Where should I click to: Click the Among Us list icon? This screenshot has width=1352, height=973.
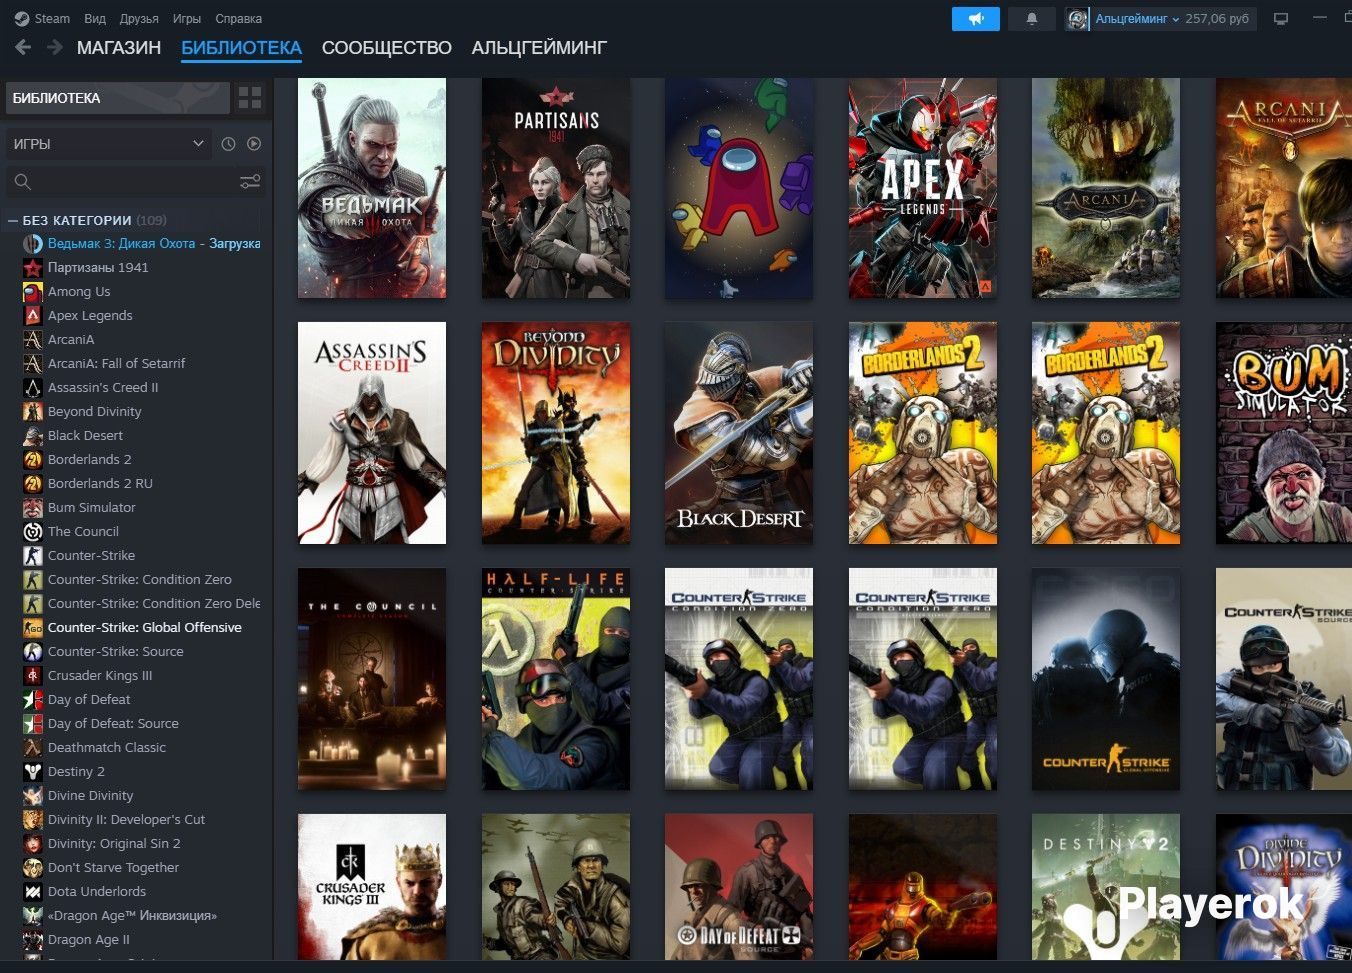[32, 292]
